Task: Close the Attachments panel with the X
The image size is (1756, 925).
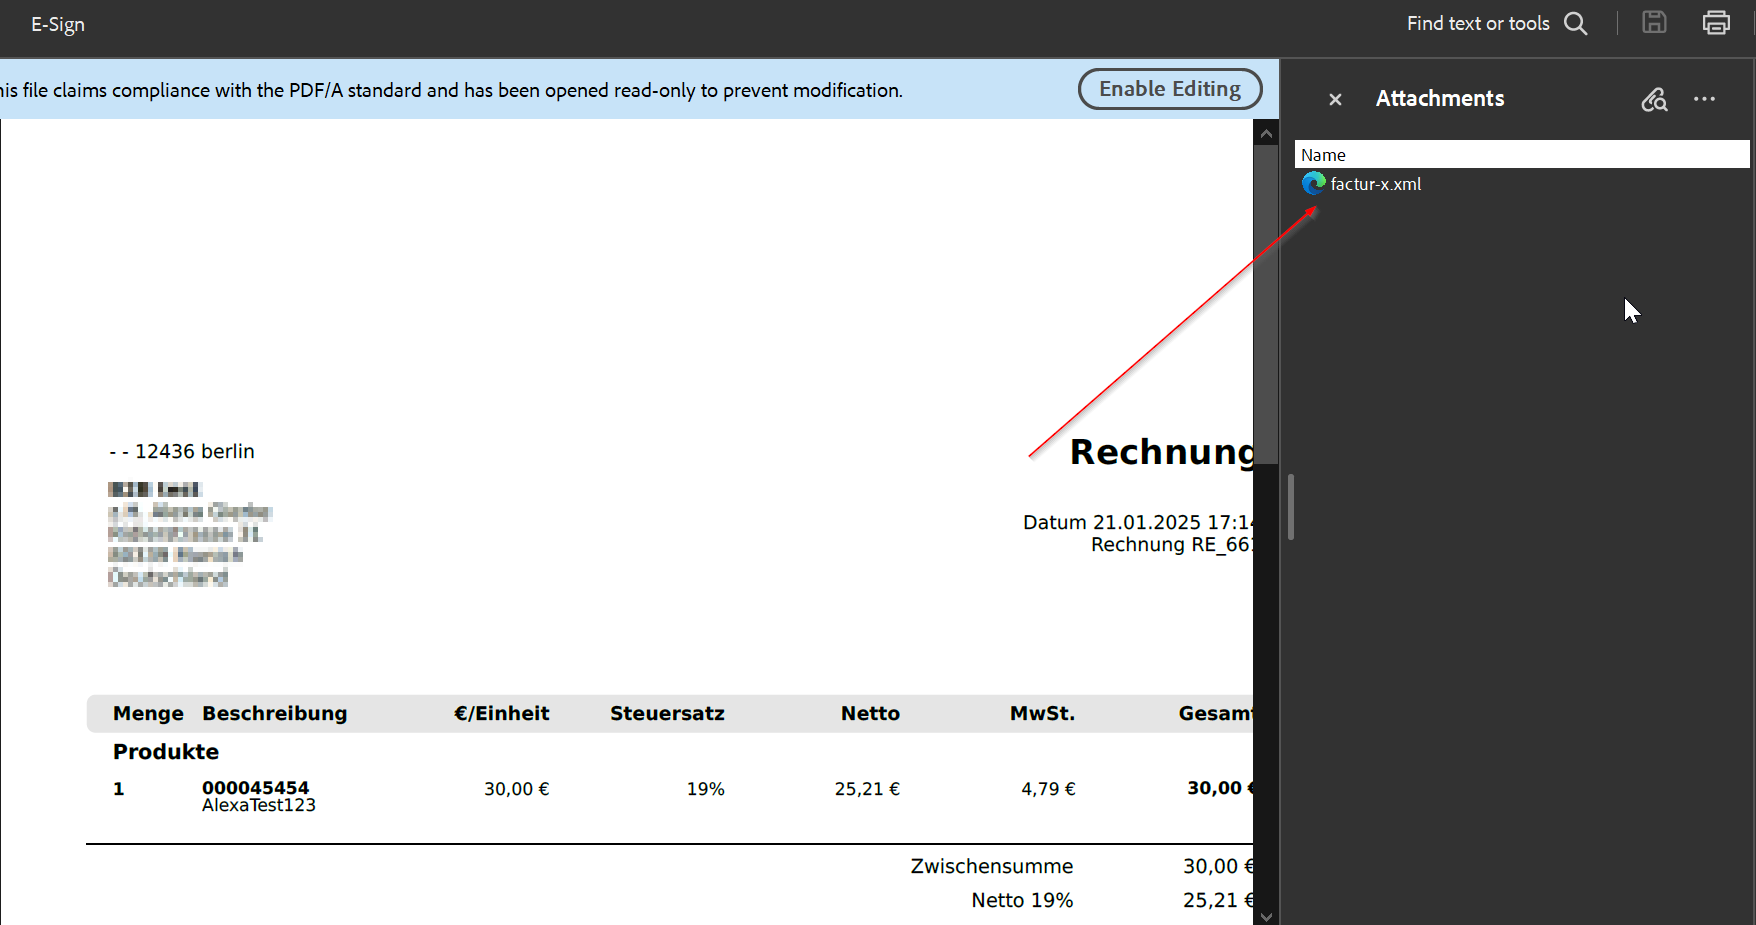Action: coord(1335,99)
